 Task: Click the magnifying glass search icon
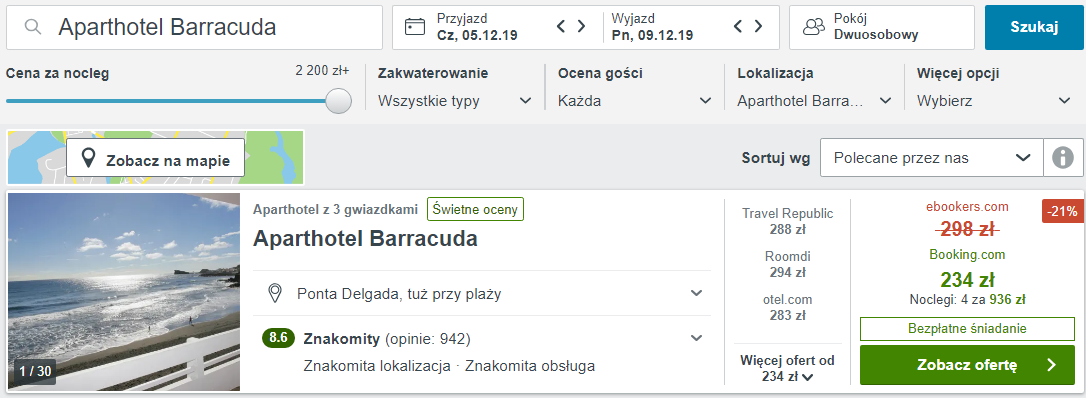[32, 27]
